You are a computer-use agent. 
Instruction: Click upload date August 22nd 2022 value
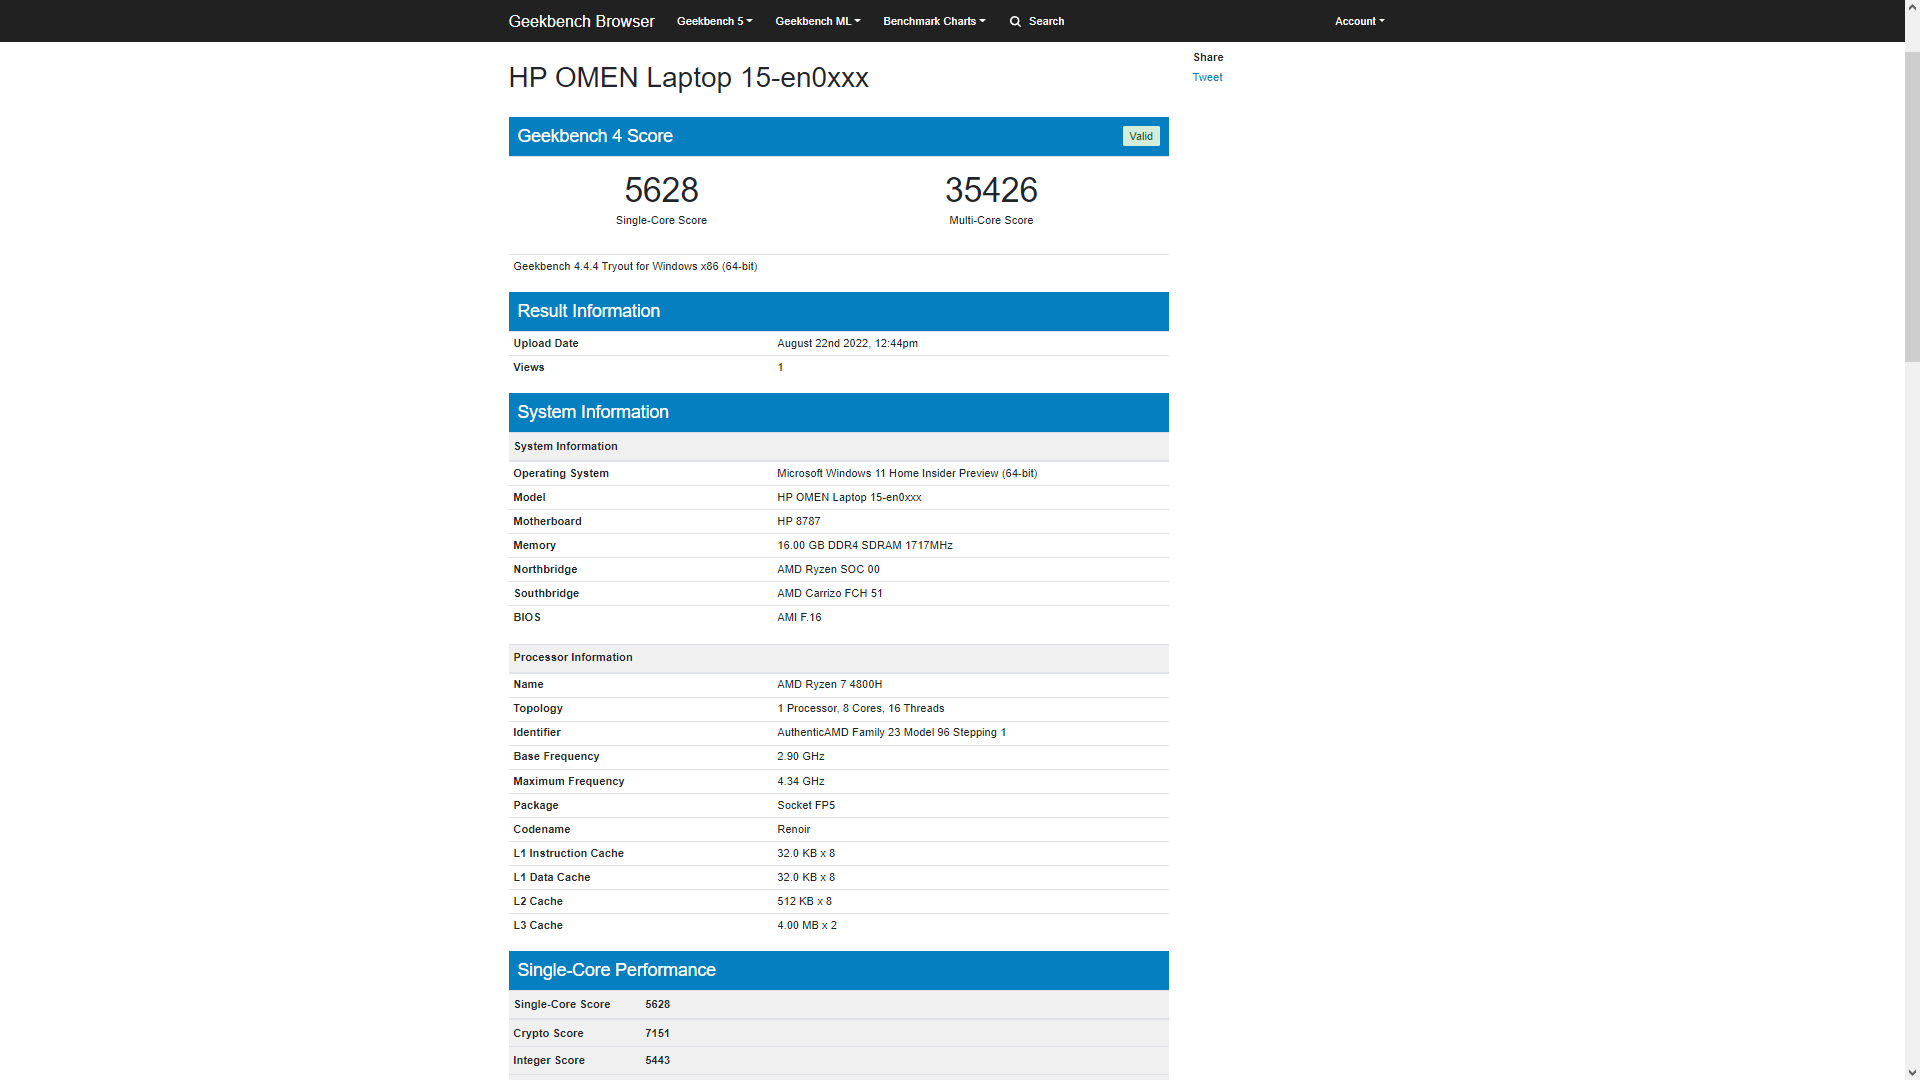pyautogui.click(x=847, y=343)
